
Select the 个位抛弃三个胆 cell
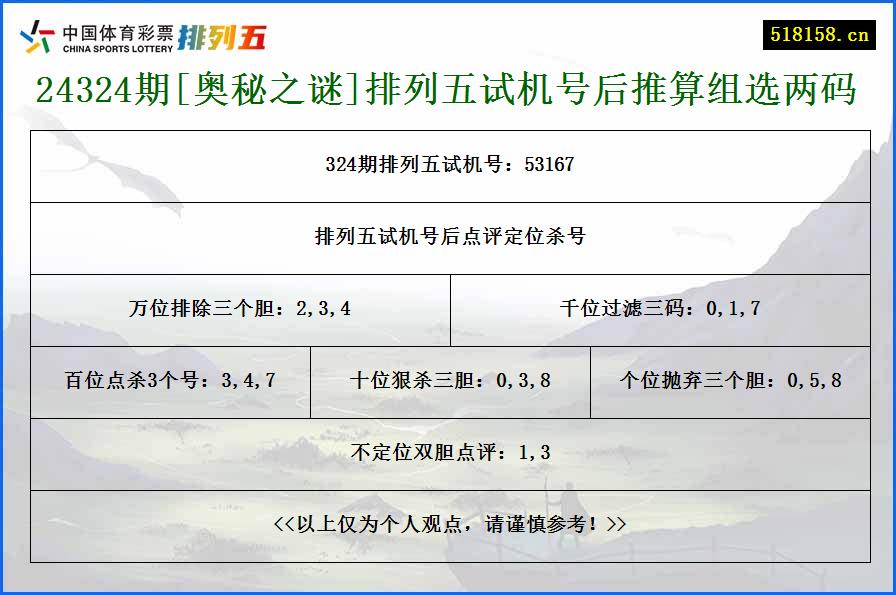[x=730, y=379]
